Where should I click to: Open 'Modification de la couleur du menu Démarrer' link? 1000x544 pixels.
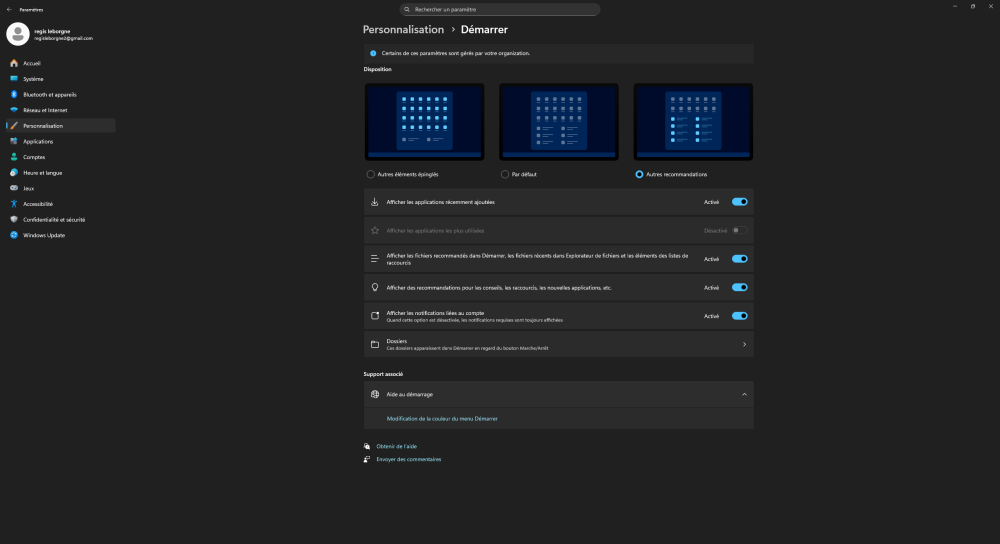(442, 418)
